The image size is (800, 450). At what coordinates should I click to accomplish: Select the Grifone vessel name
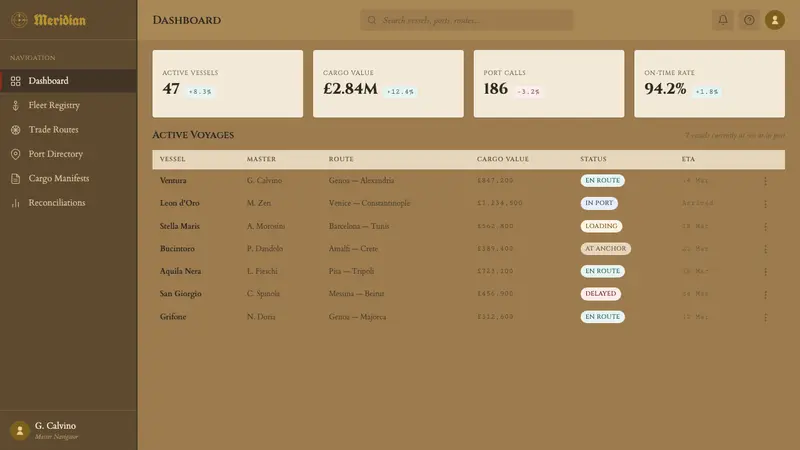(173, 317)
